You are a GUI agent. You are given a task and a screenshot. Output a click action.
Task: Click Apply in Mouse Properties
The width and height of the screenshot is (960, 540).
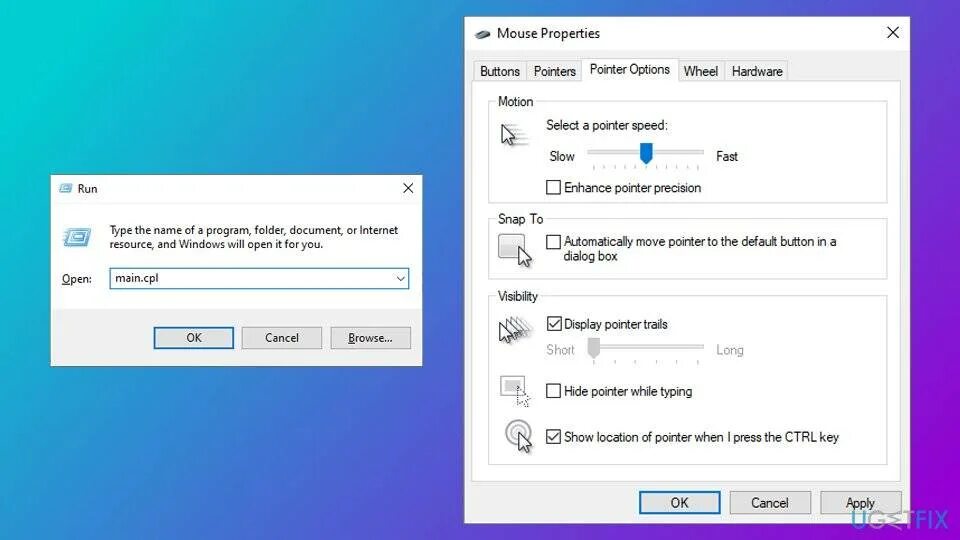pos(860,503)
